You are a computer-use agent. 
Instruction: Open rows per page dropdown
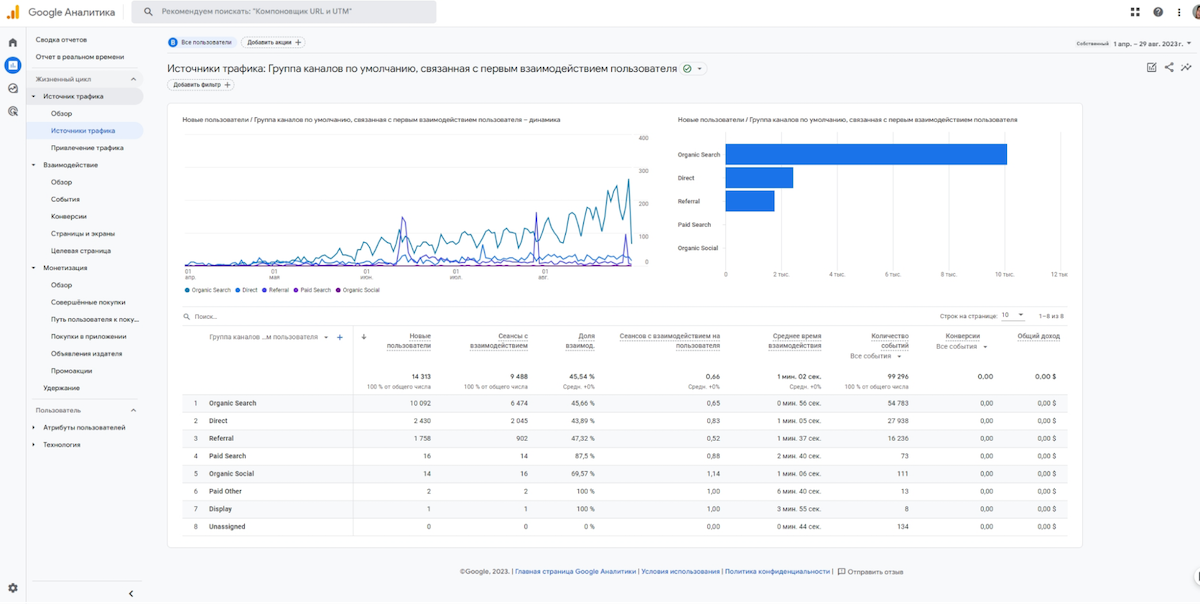point(1013,315)
